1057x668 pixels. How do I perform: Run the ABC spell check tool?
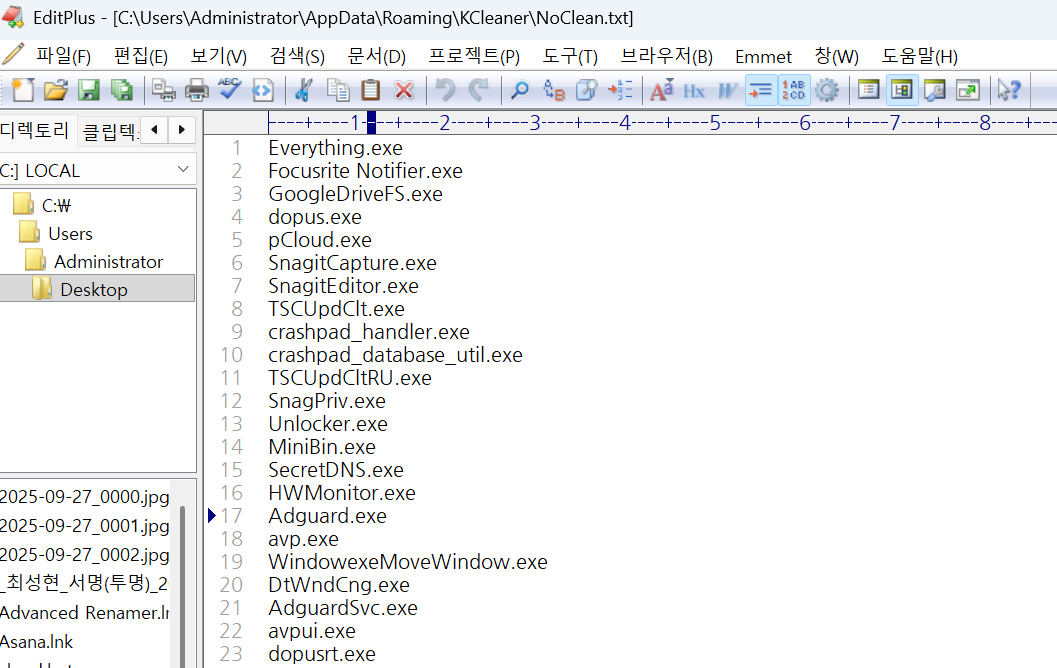coord(230,90)
